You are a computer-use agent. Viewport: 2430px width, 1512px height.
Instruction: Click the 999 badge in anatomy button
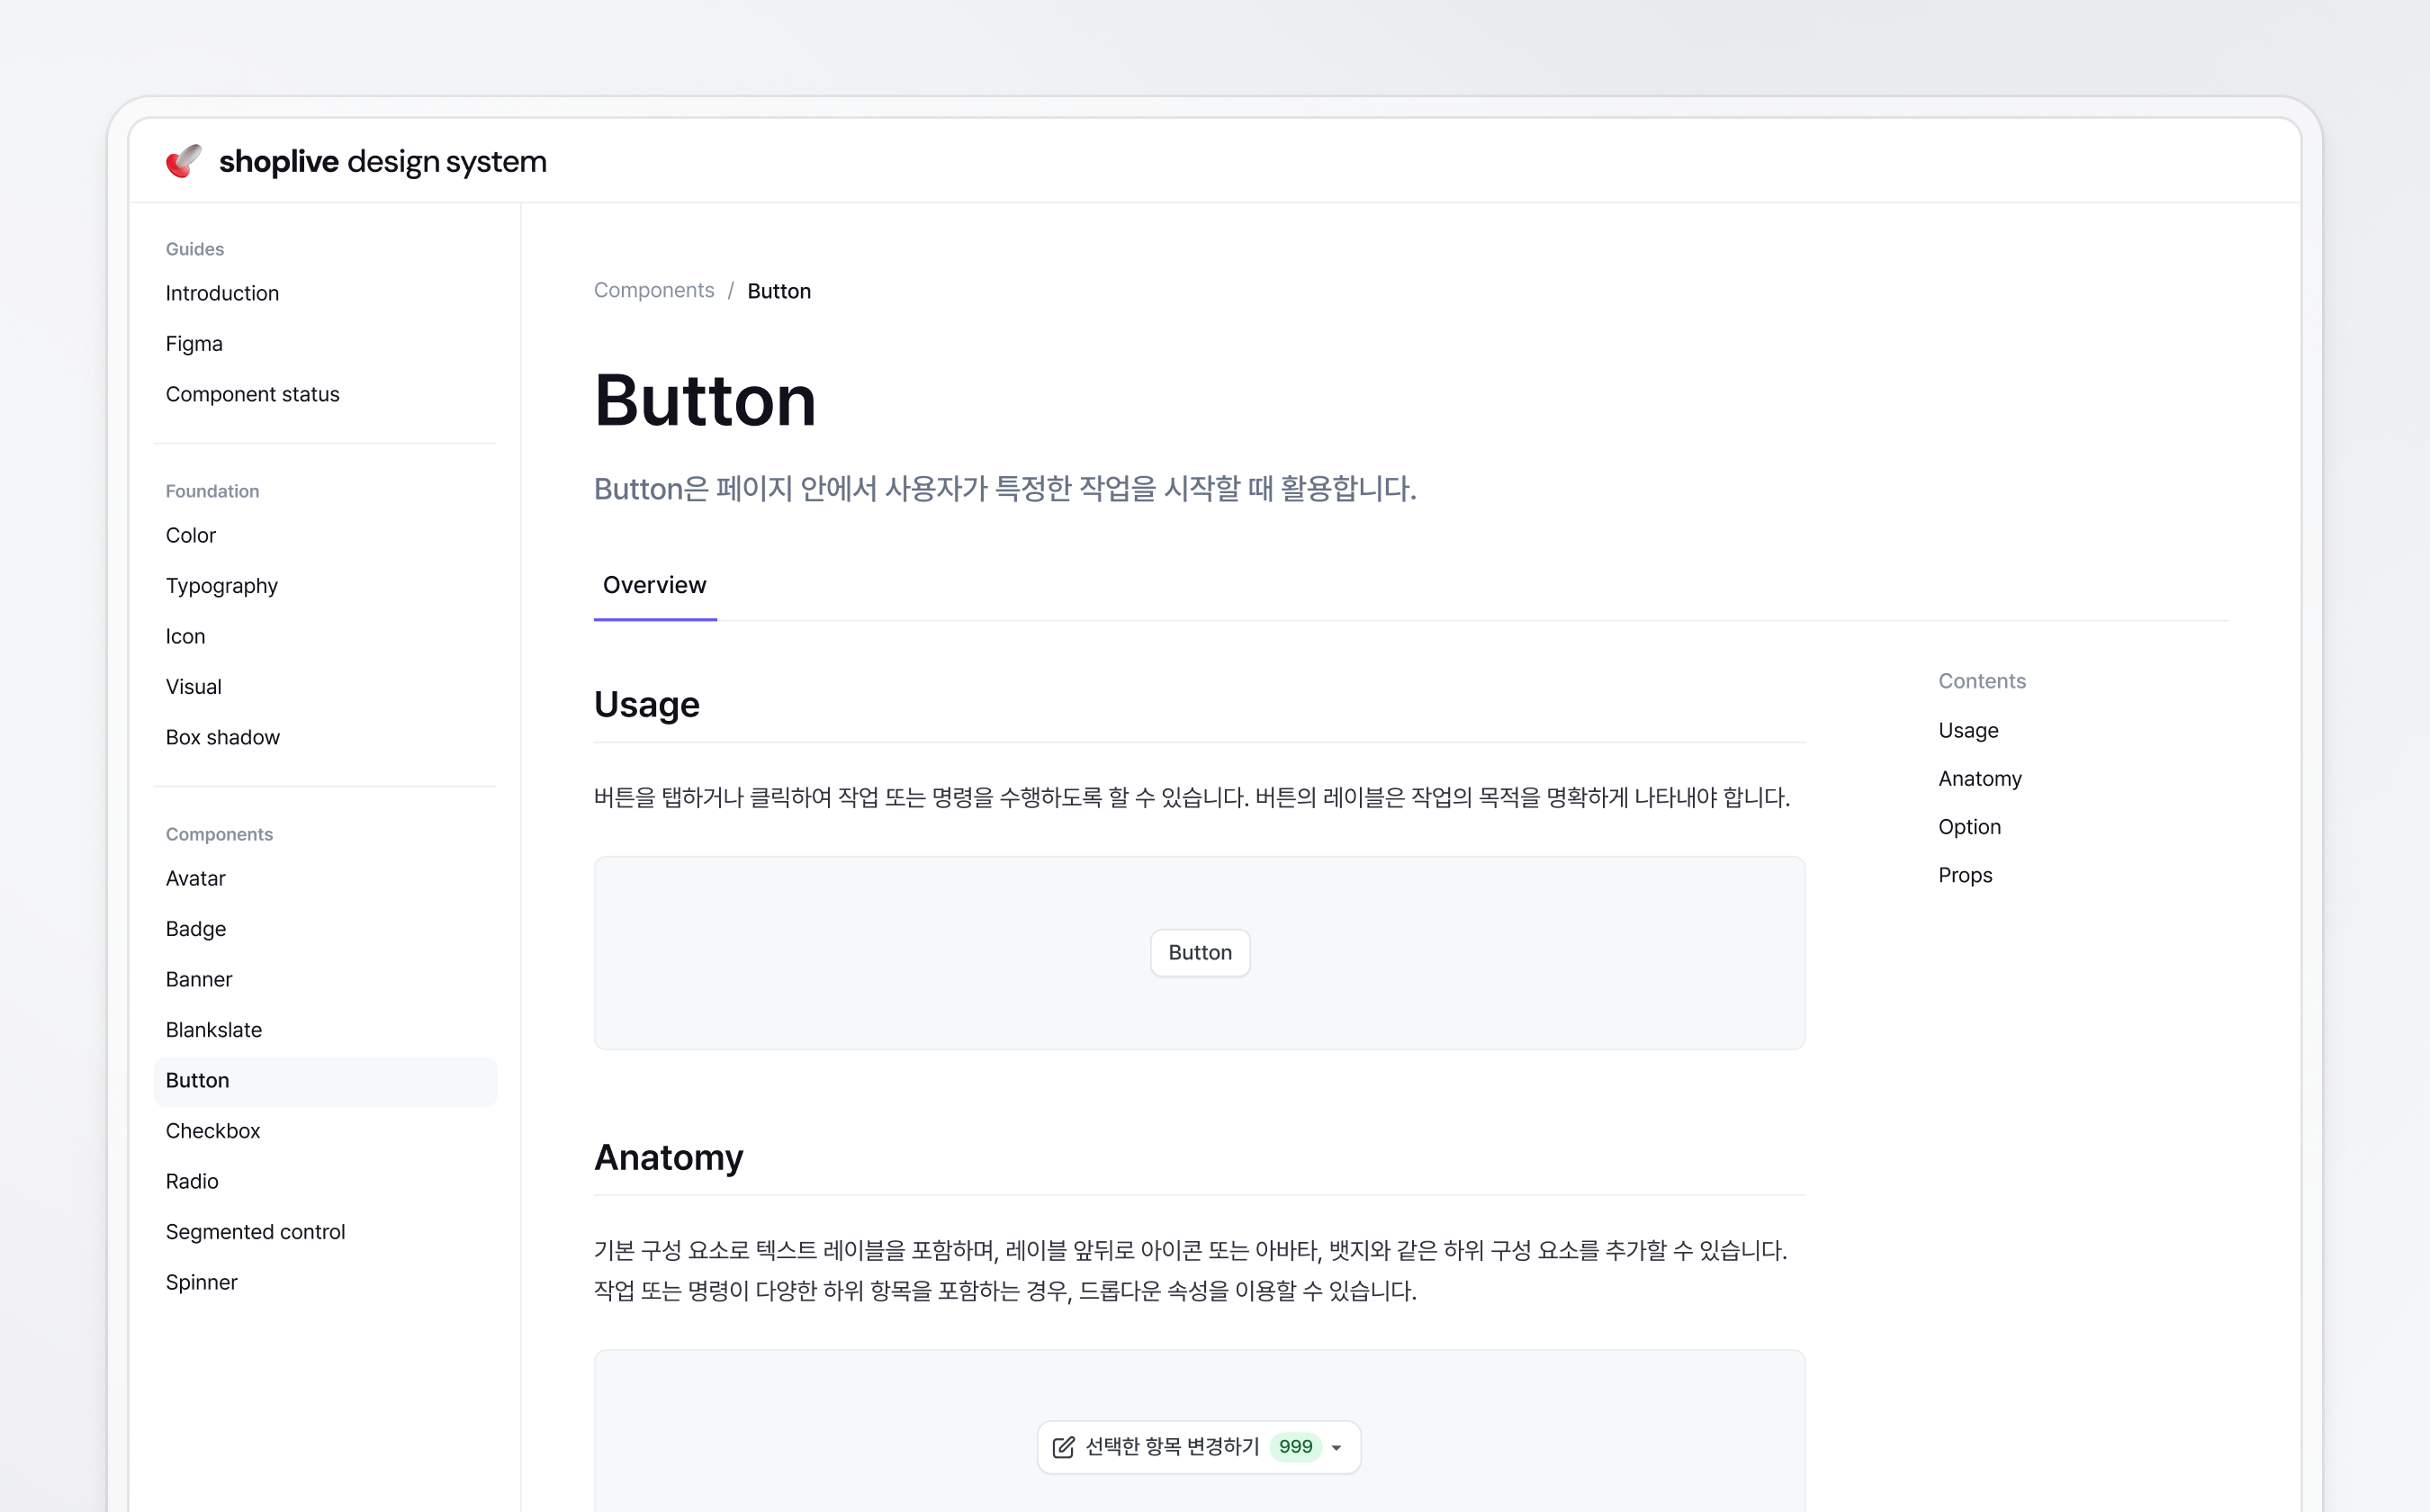coord(1295,1447)
